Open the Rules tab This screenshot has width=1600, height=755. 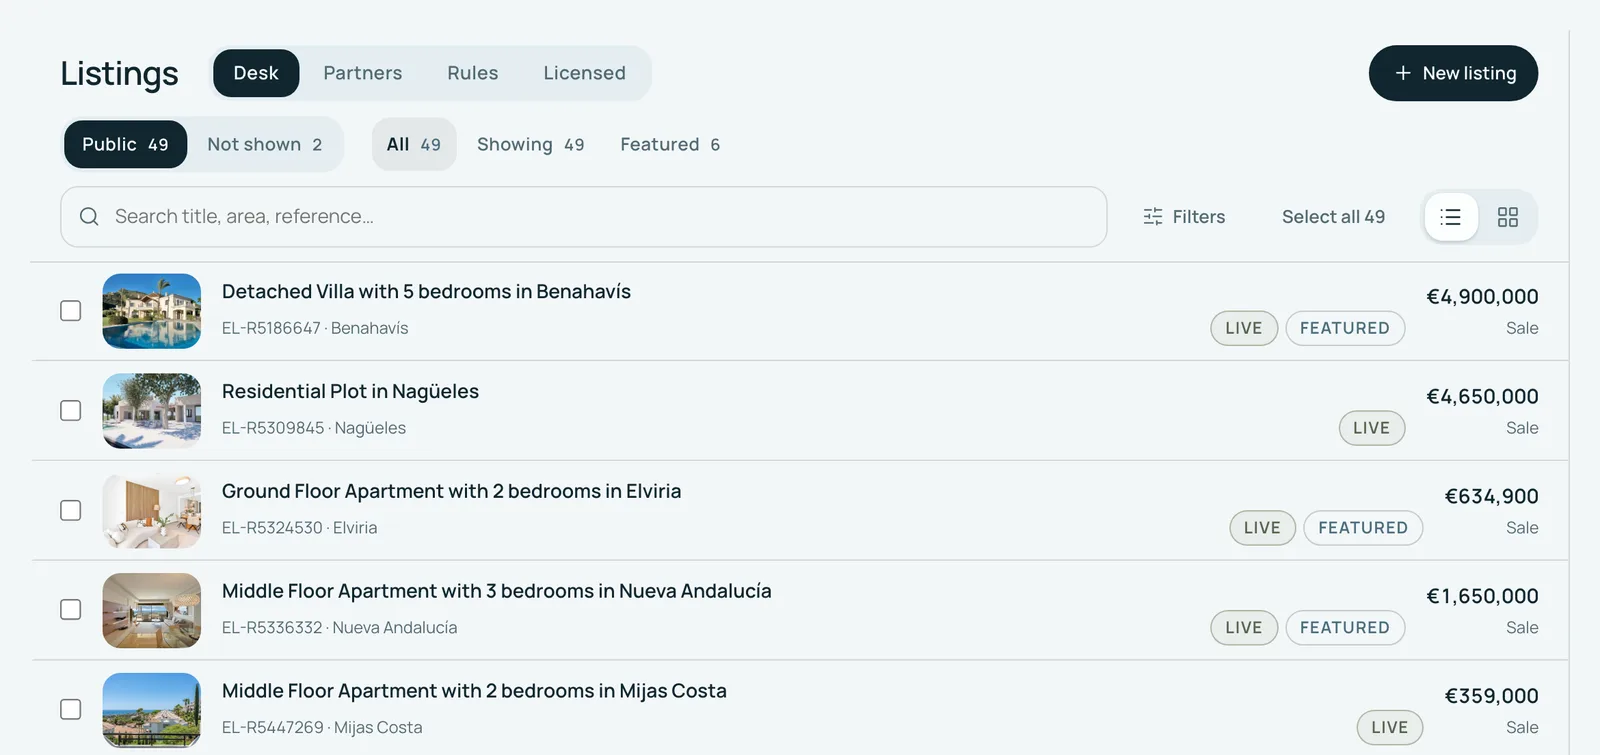click(x=473, y=73)
